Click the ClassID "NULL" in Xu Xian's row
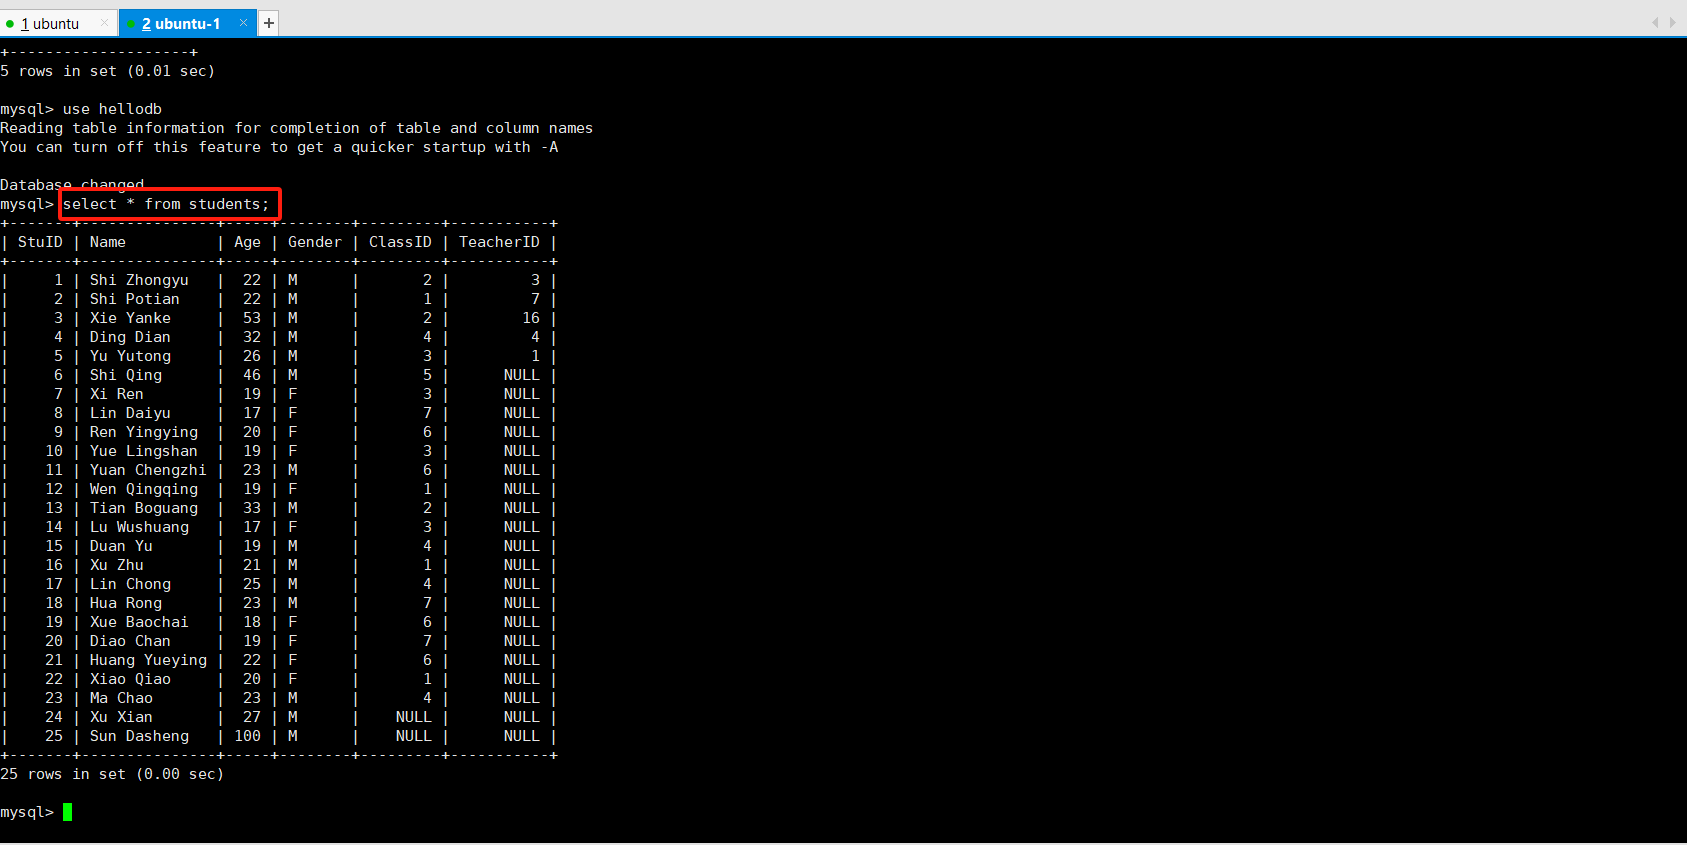1687x845 pixels. tap(414, 717)
